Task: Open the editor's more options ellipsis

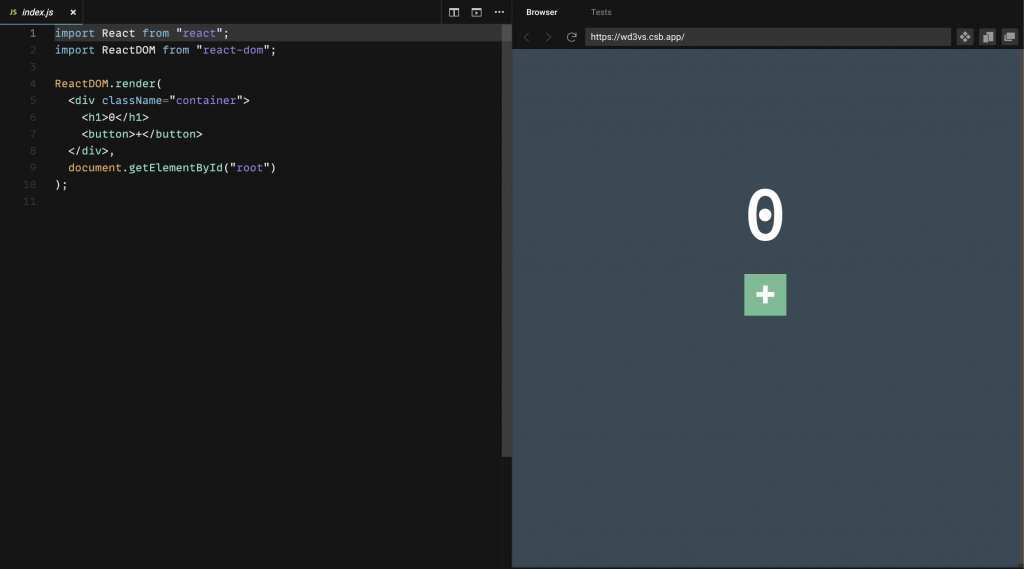Action: tap(499, 12)
